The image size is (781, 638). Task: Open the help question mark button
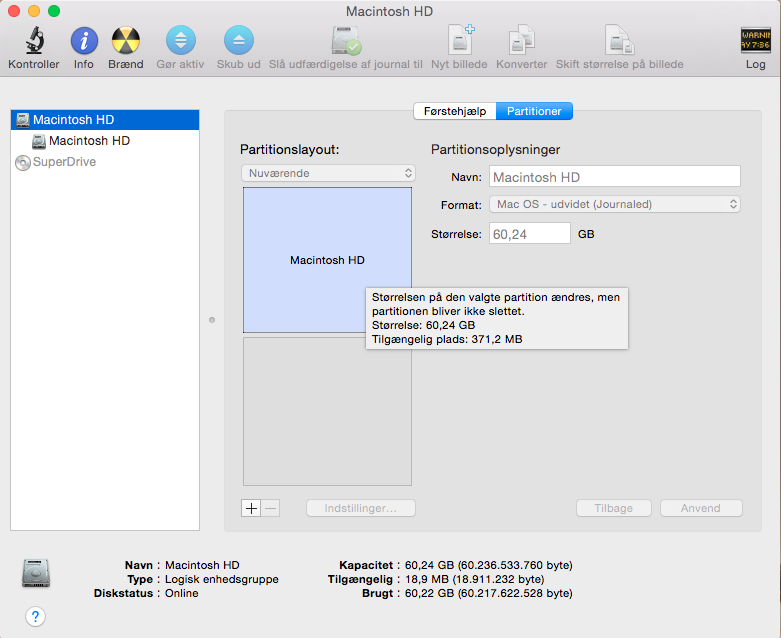click(35, 617)
